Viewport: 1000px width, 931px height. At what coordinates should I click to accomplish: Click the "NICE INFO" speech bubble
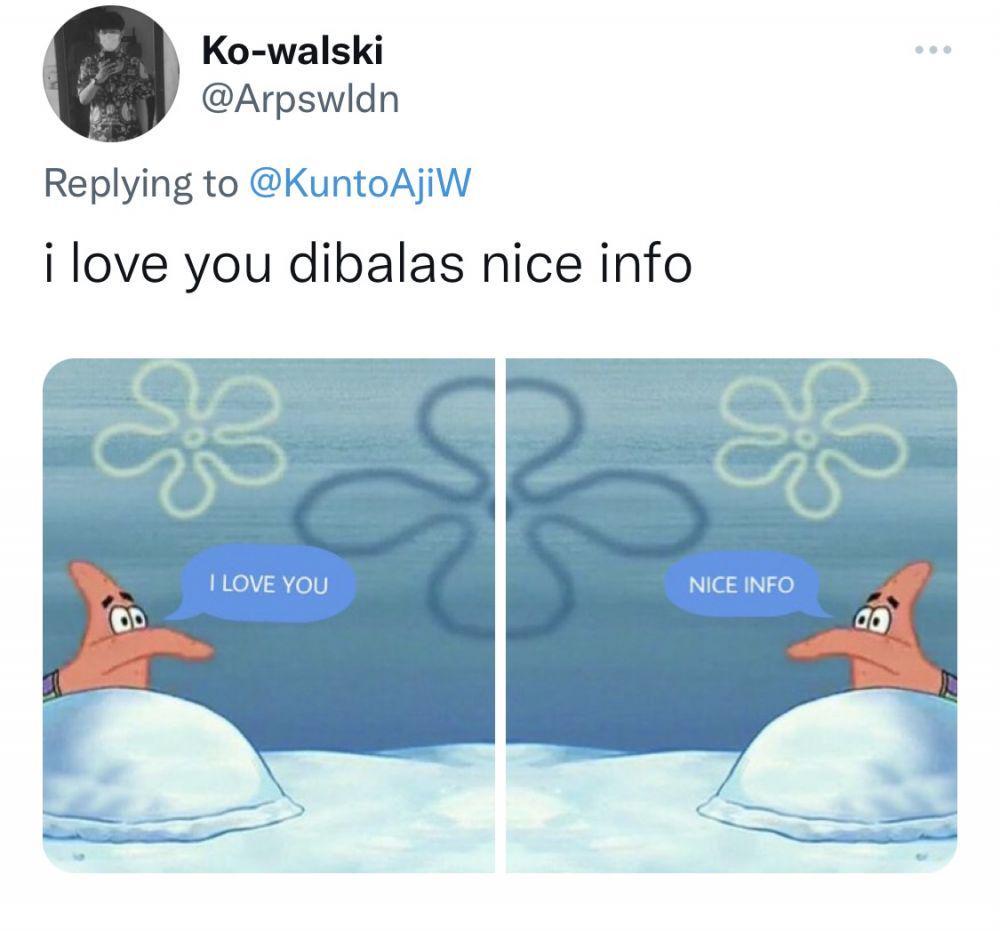point(745,585)
